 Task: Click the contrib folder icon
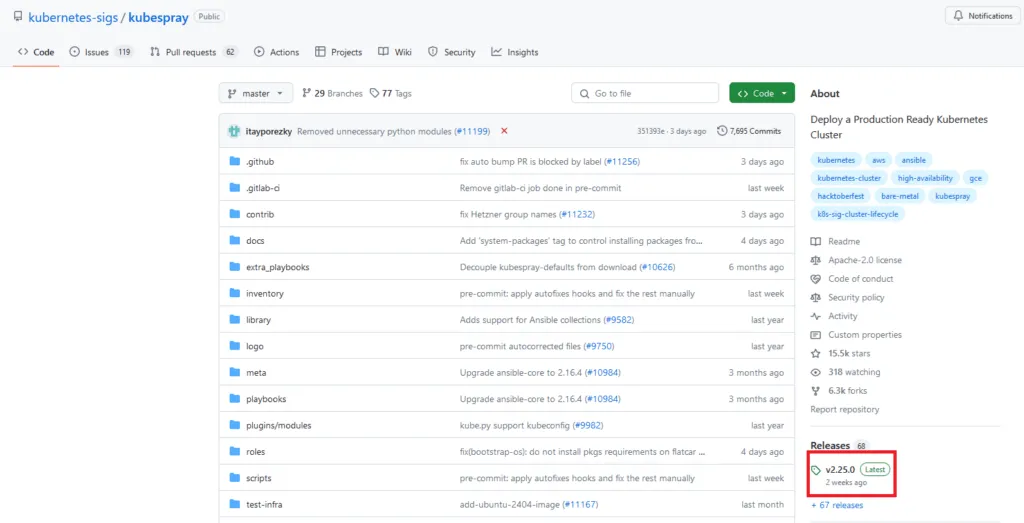(235, 214)
